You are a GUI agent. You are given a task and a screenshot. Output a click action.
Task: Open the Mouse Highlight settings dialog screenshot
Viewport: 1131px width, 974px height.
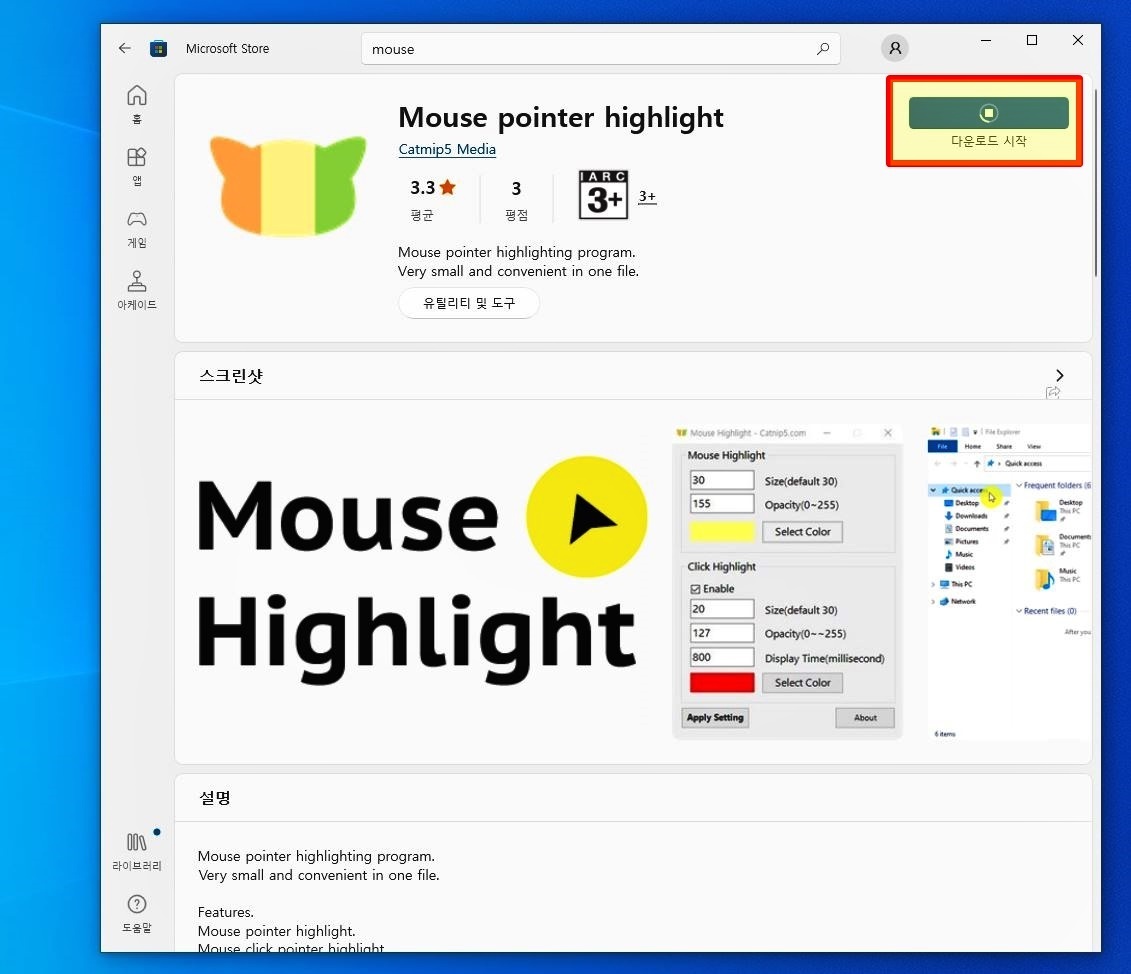(x=787, y=582)
